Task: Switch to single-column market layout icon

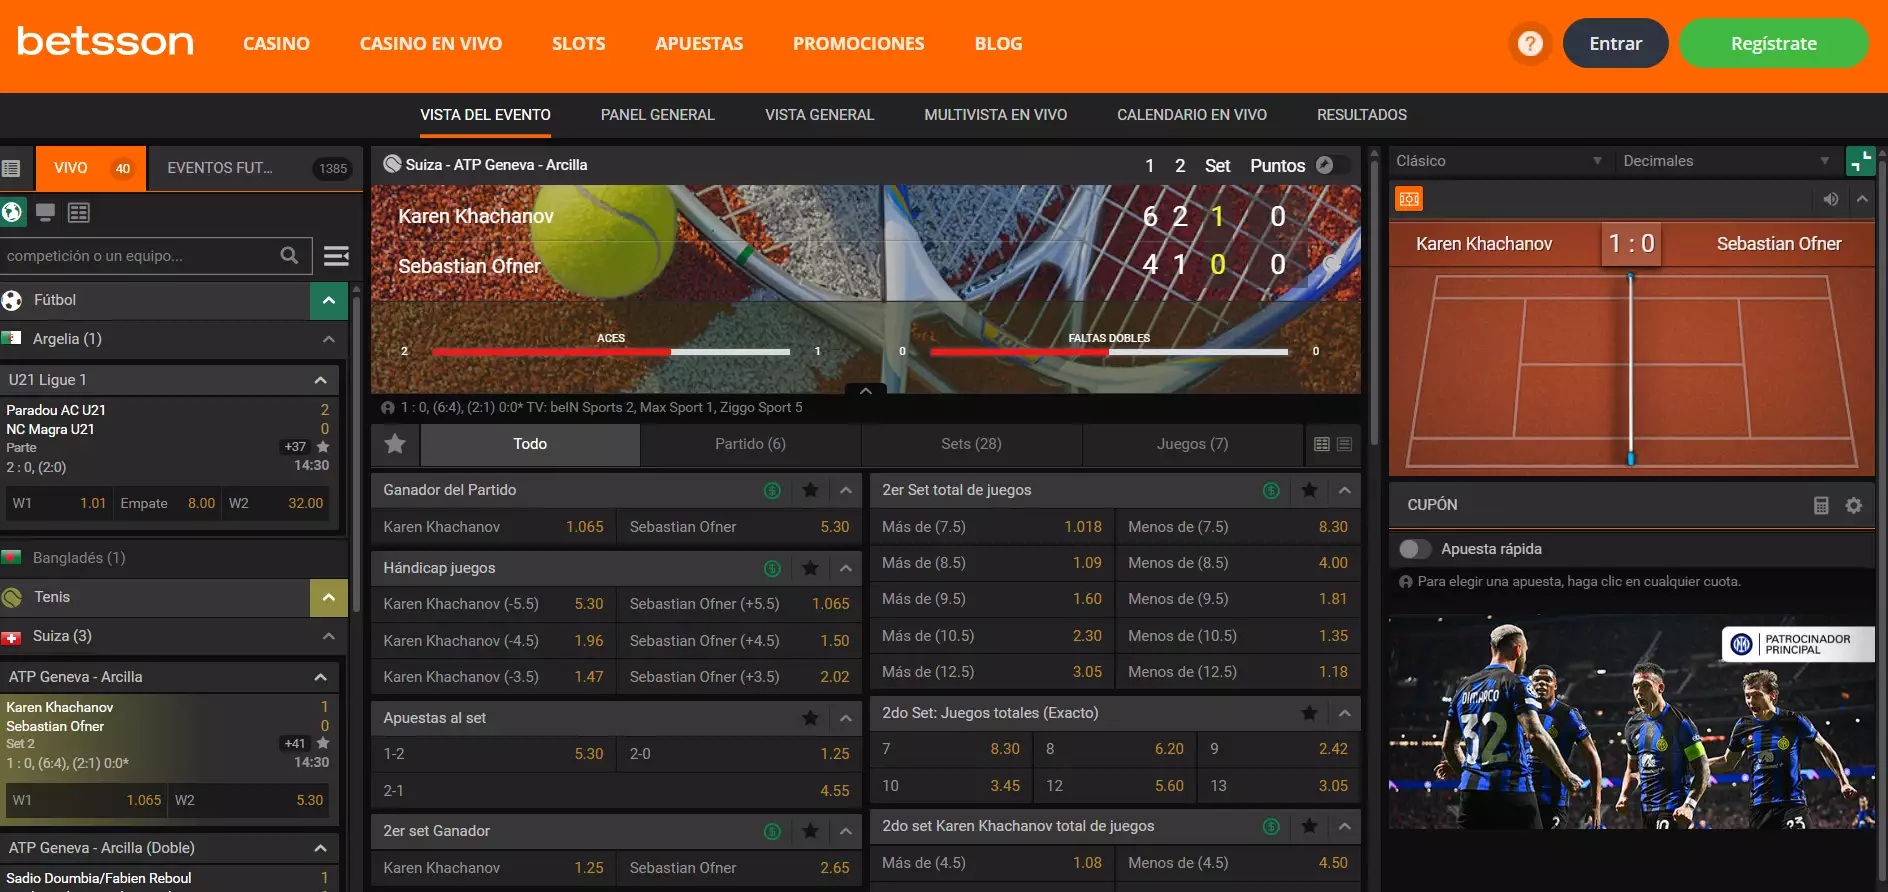Action: point(1345,444)
